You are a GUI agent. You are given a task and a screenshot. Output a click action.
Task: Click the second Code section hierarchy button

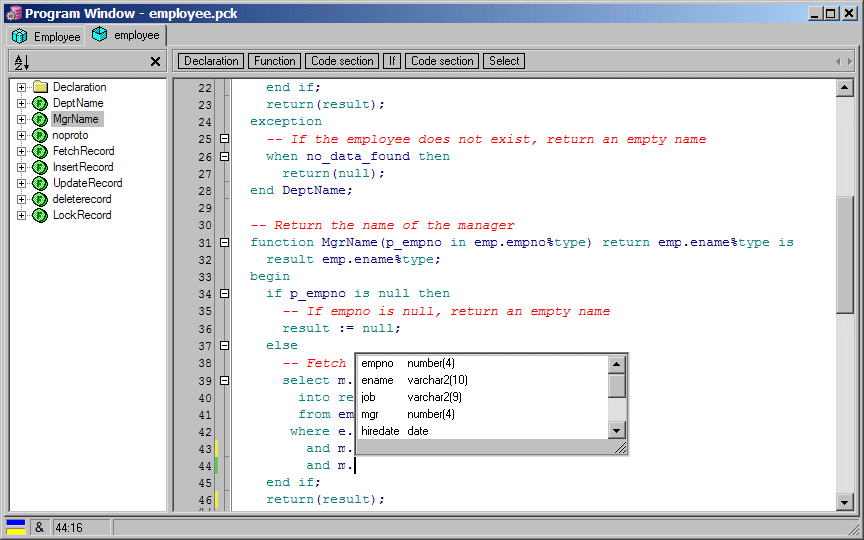pos(442,61)
